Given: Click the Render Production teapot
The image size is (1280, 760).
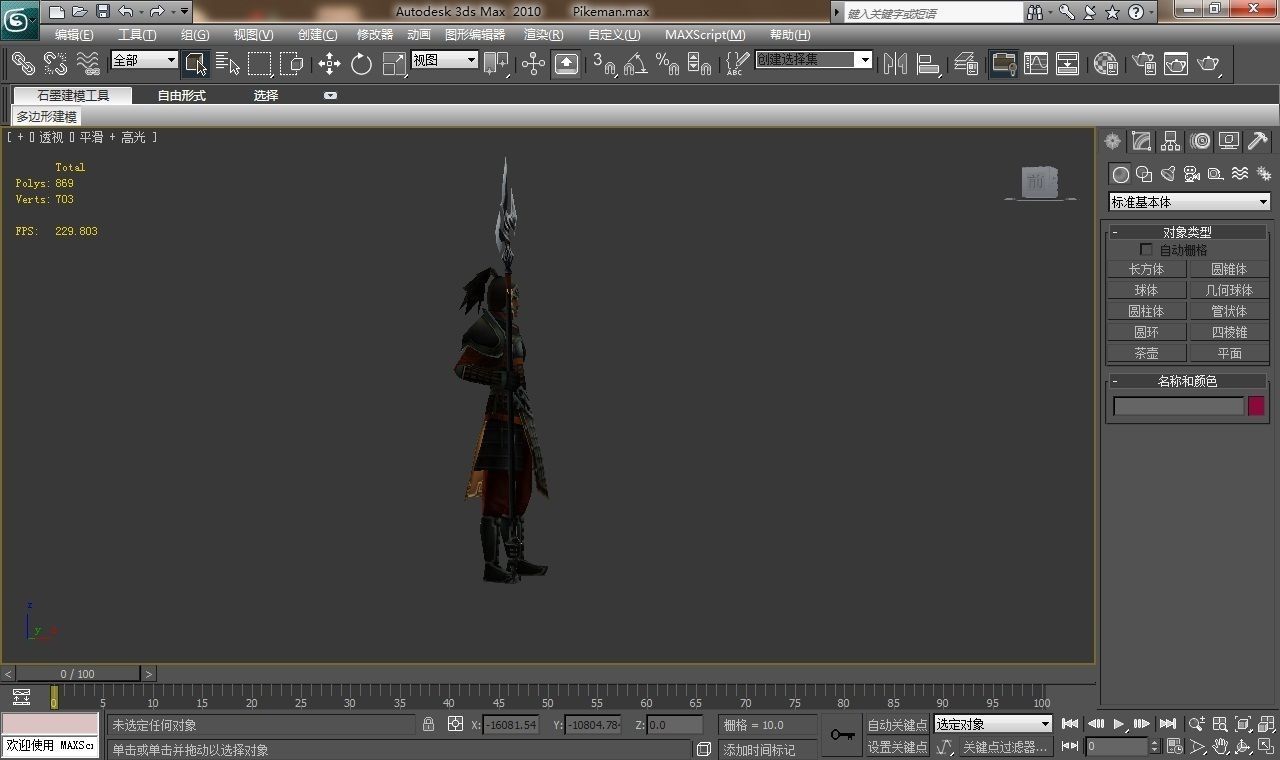Looking at the screenshot, I should [1208, 64].
